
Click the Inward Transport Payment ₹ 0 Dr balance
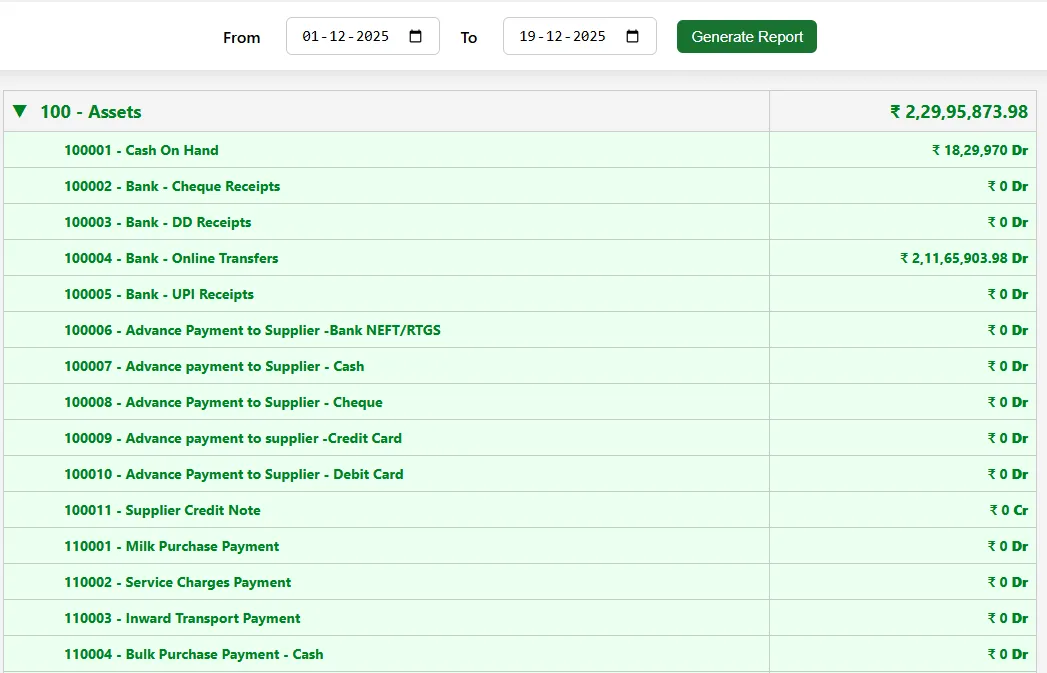(x=1008, y=619)
